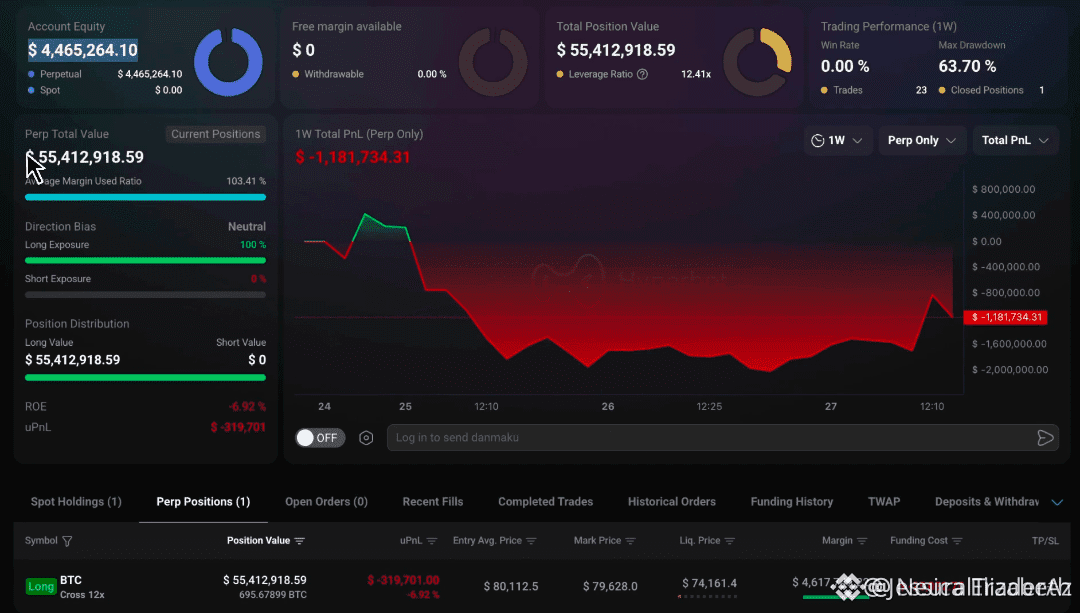Click the Withdrawable 0.00 % value
1080x613 pixels.
click(x=432, y=74)
